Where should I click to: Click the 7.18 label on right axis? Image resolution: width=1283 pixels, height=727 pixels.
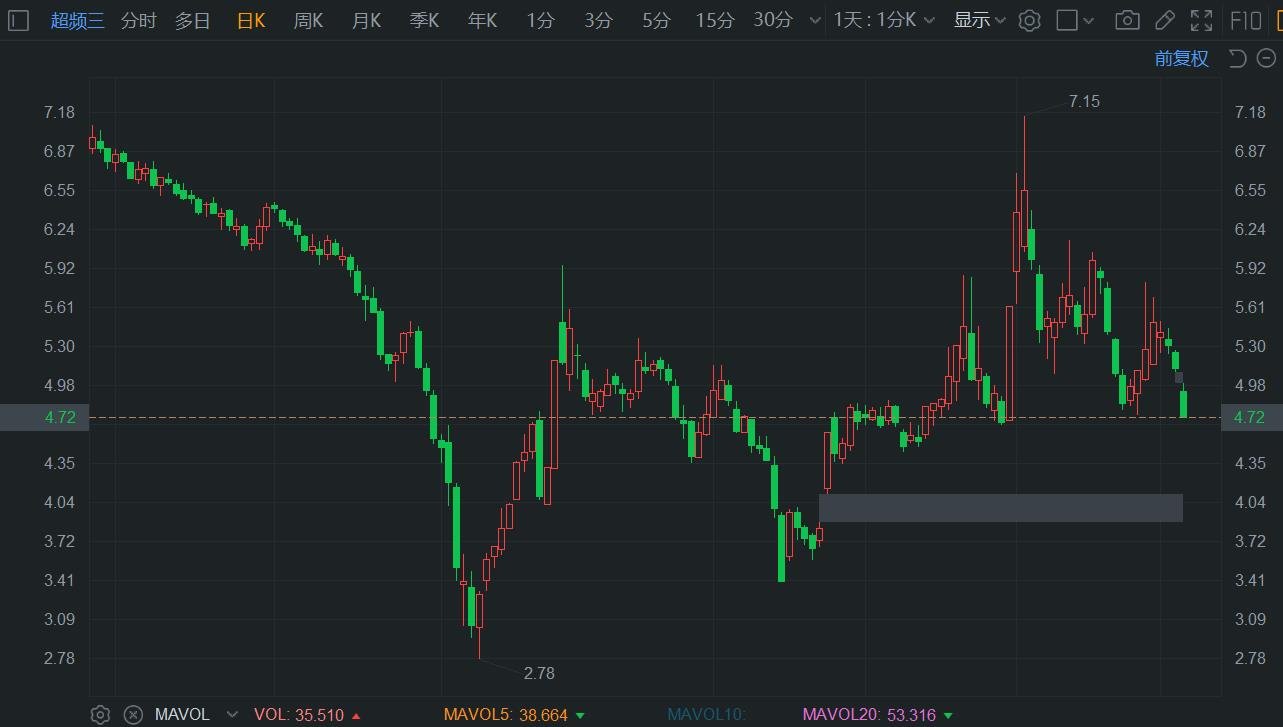coord(1251,112)
